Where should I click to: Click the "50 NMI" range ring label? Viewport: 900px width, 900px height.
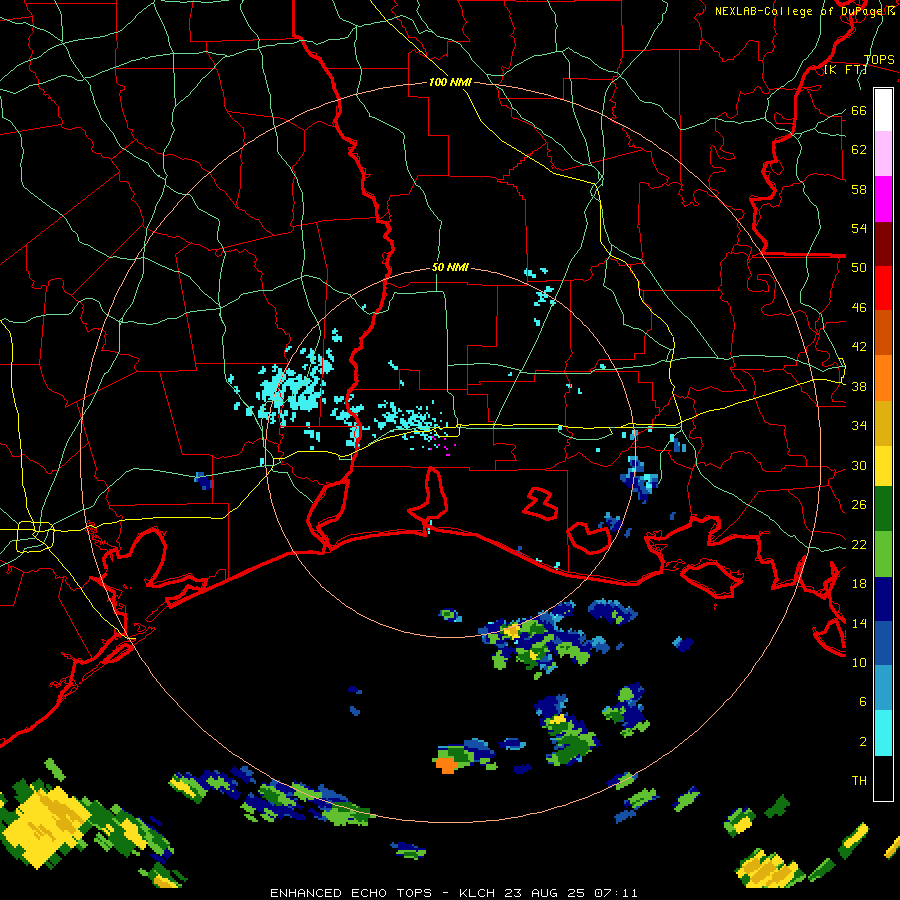450,267
